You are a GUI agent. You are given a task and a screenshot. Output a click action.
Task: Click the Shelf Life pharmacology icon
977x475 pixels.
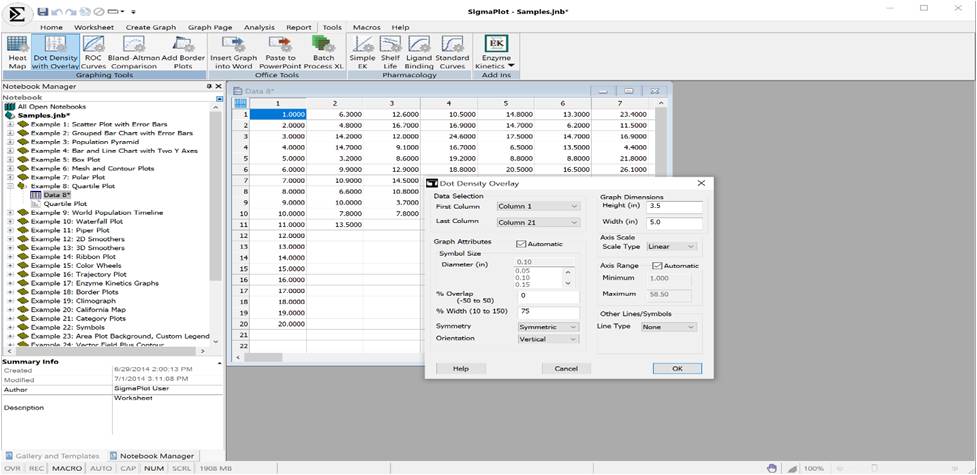coord(390,52)
